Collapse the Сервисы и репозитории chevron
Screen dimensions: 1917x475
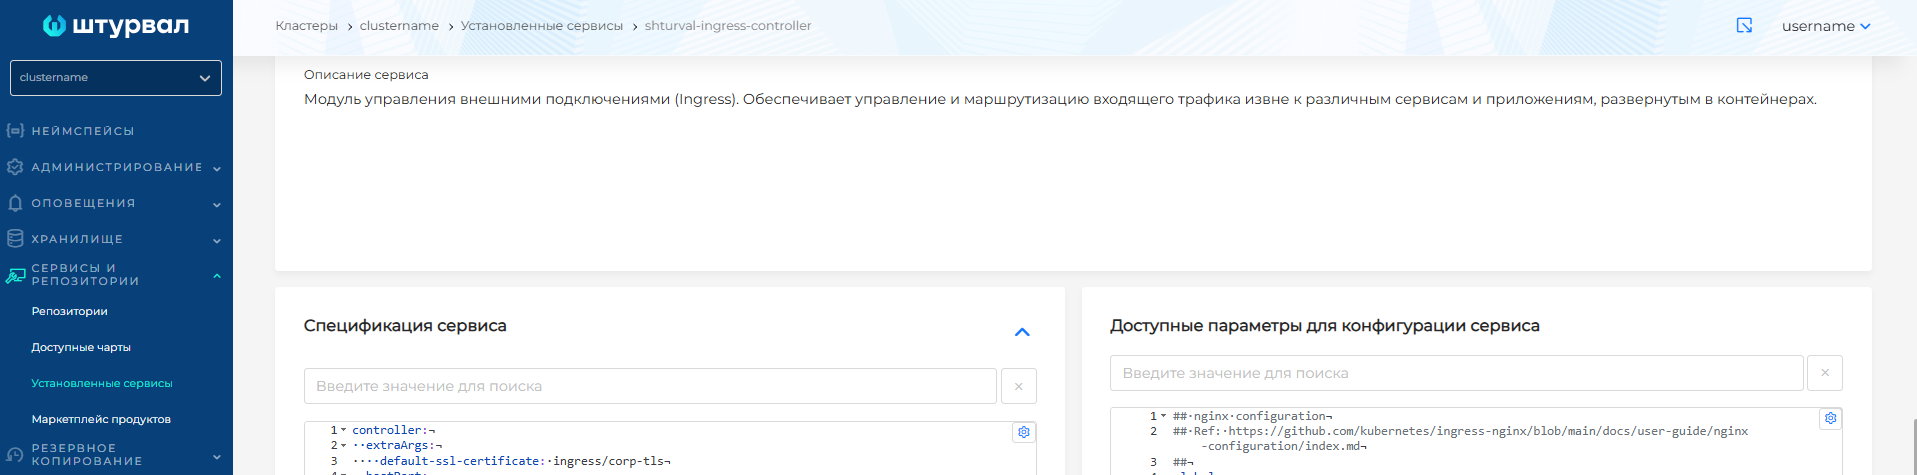tap(217, 276)
